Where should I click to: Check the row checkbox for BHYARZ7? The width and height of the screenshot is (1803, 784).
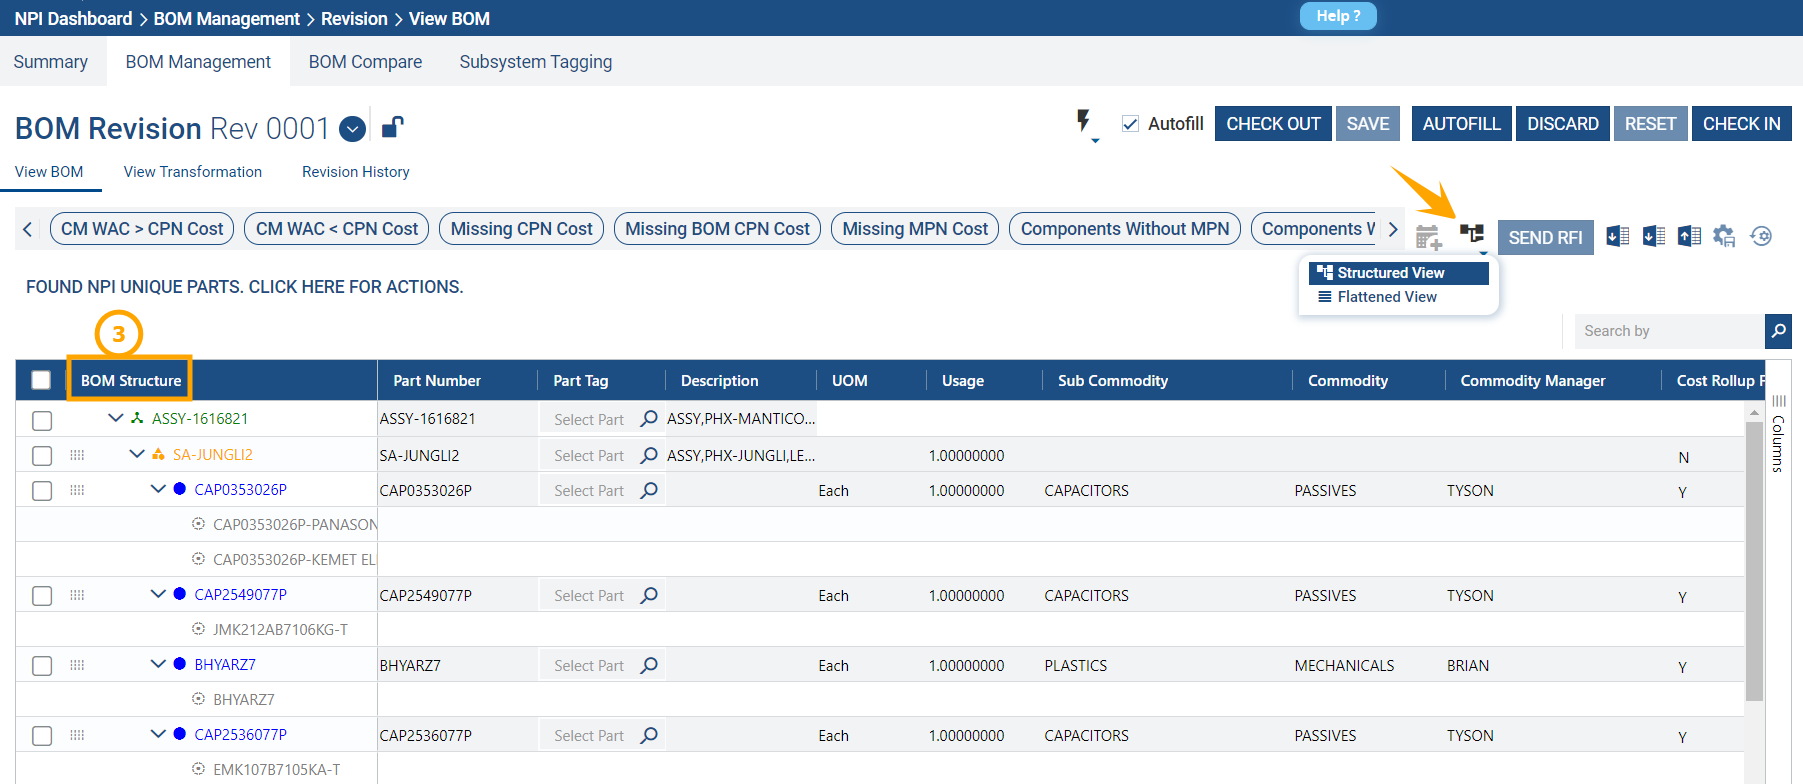42,666
